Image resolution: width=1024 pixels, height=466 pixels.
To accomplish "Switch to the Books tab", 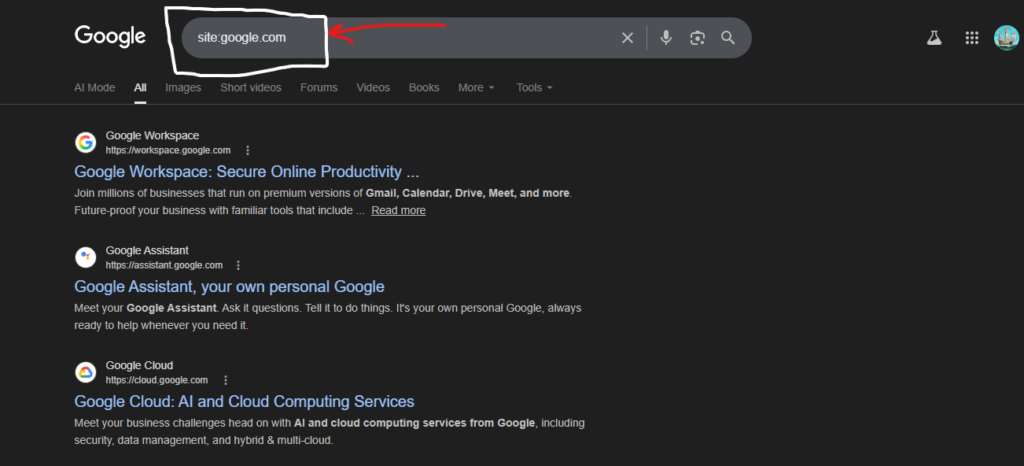I will [424, 87].
